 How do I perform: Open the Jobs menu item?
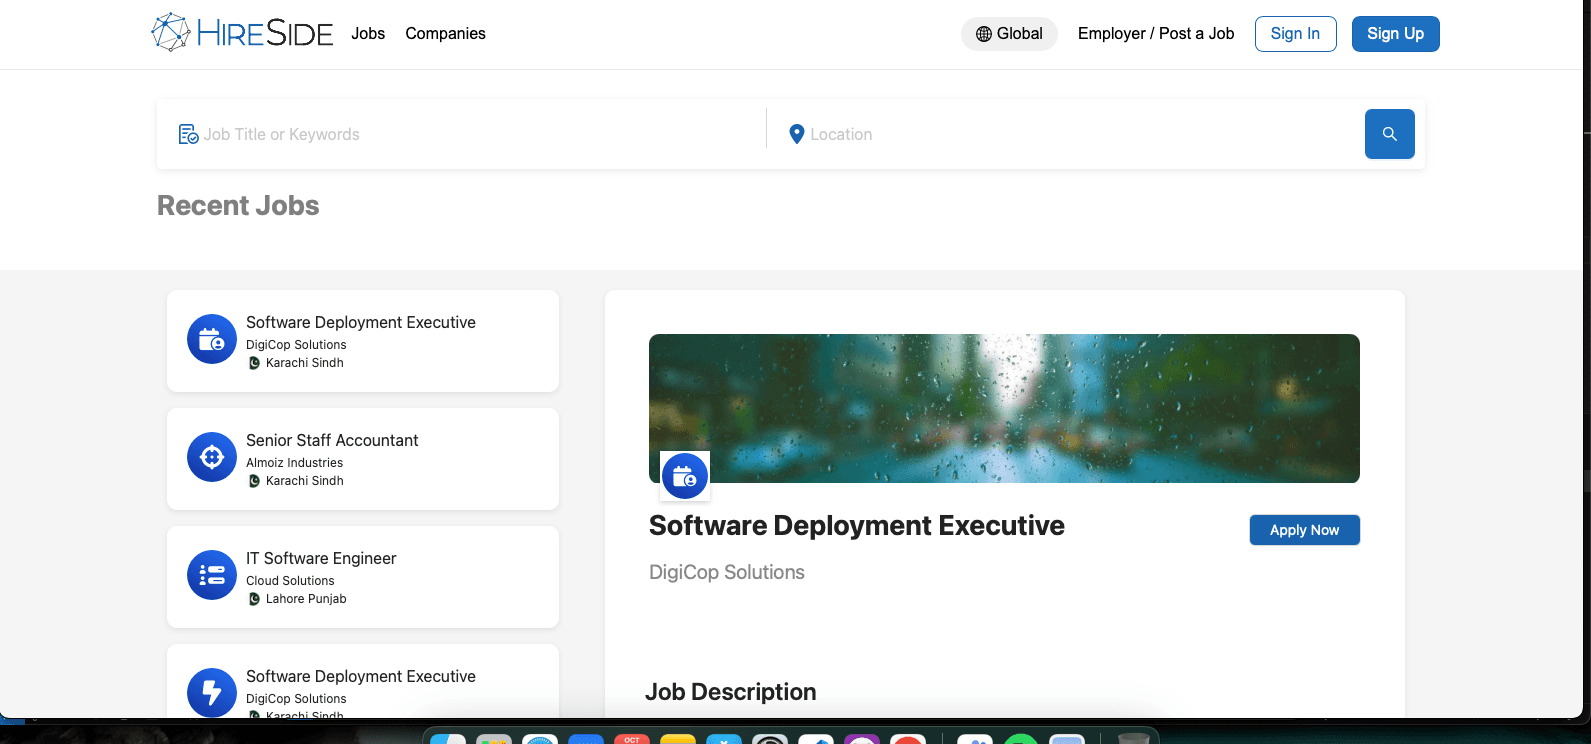point(368,33)
